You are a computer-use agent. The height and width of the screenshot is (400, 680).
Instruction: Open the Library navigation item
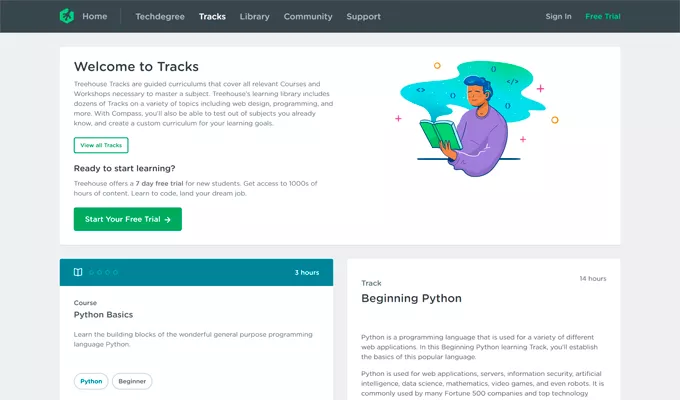click(x=255, y=16)
